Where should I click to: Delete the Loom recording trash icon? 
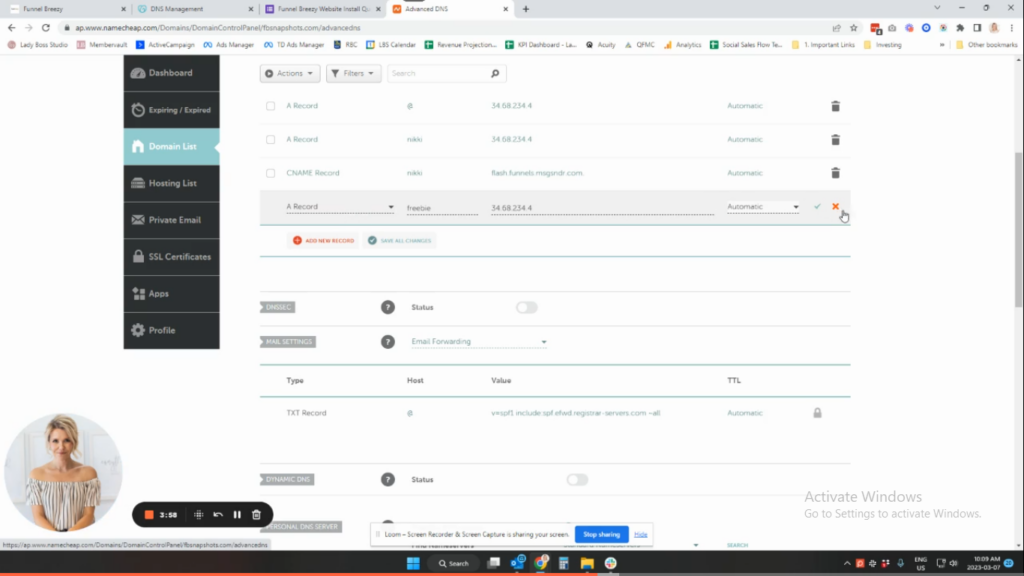pos(256,515)
